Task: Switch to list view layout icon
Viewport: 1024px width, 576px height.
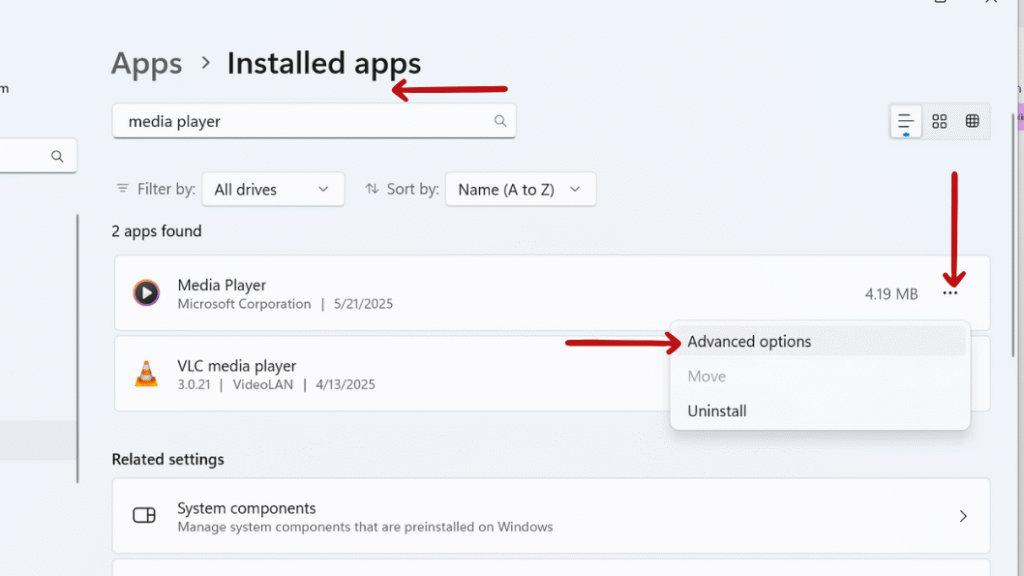Action: pyautogui.click(x=906, y=121)
